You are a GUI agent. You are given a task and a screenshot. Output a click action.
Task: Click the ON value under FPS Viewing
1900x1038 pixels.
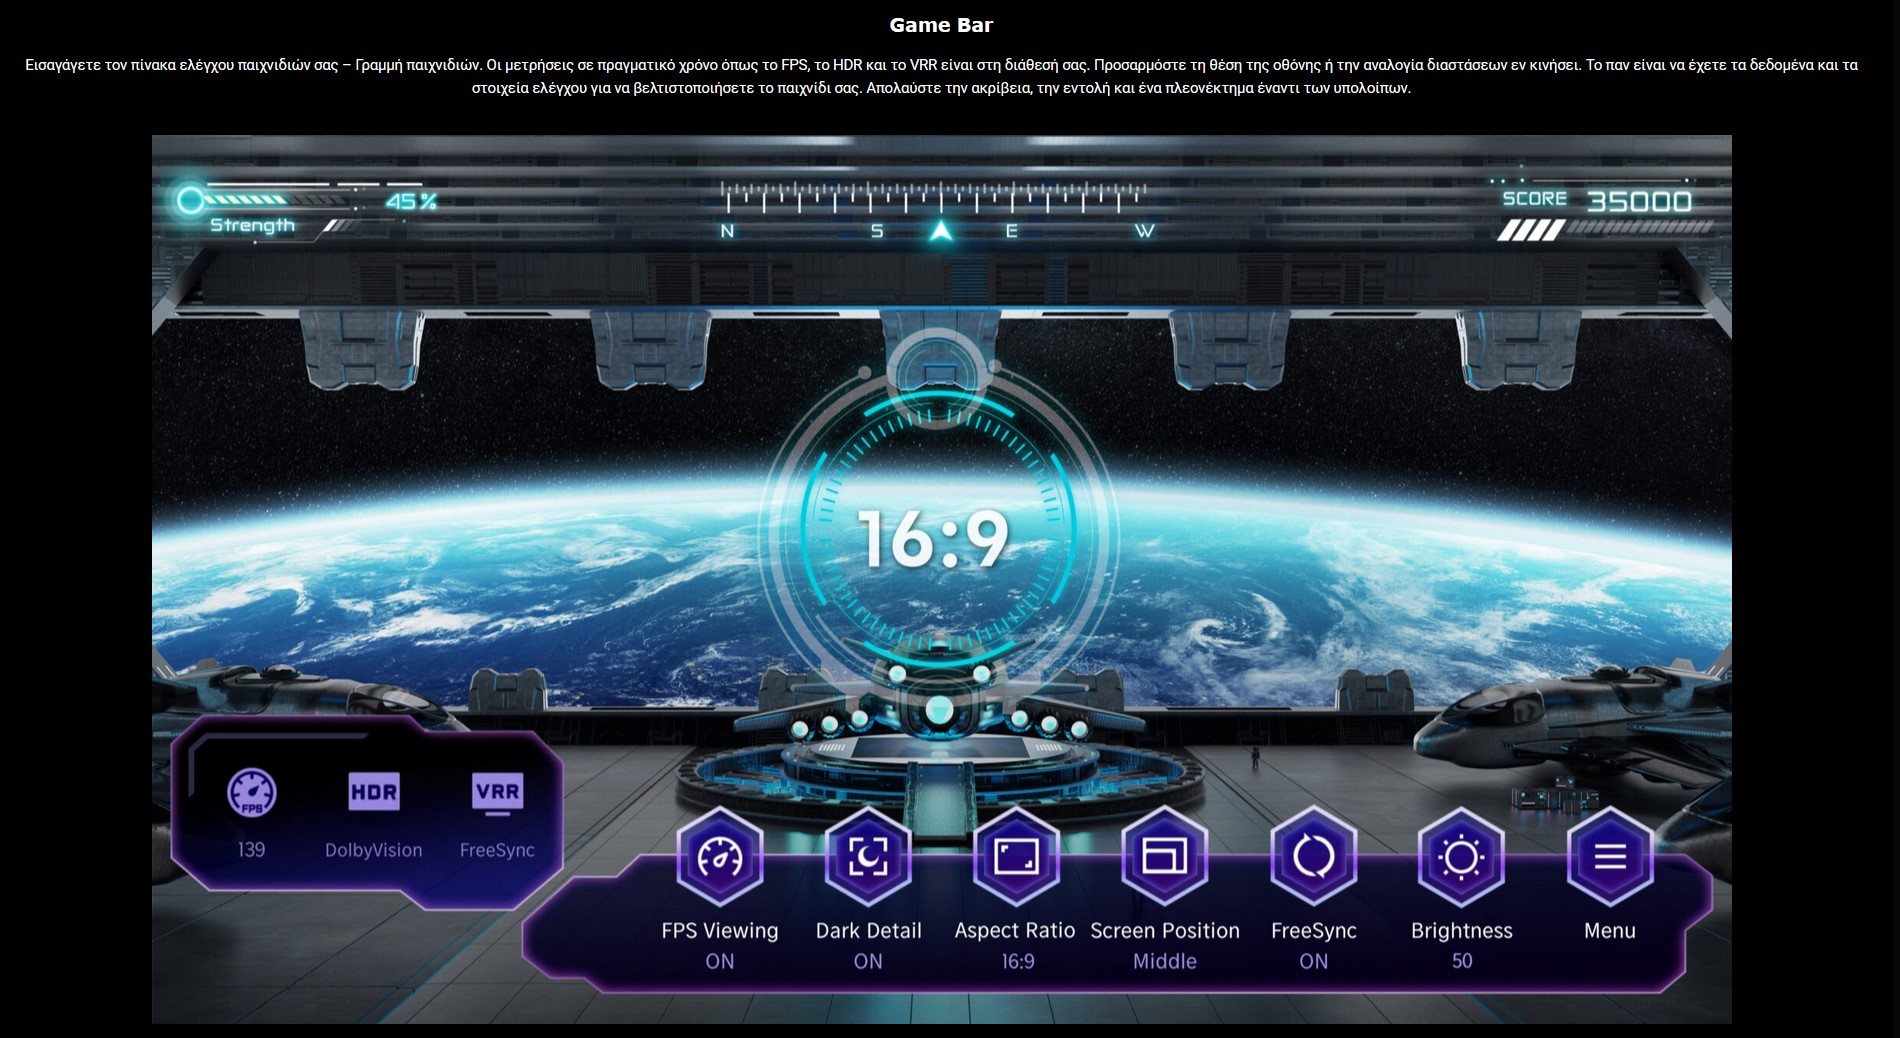coord(720,961)
